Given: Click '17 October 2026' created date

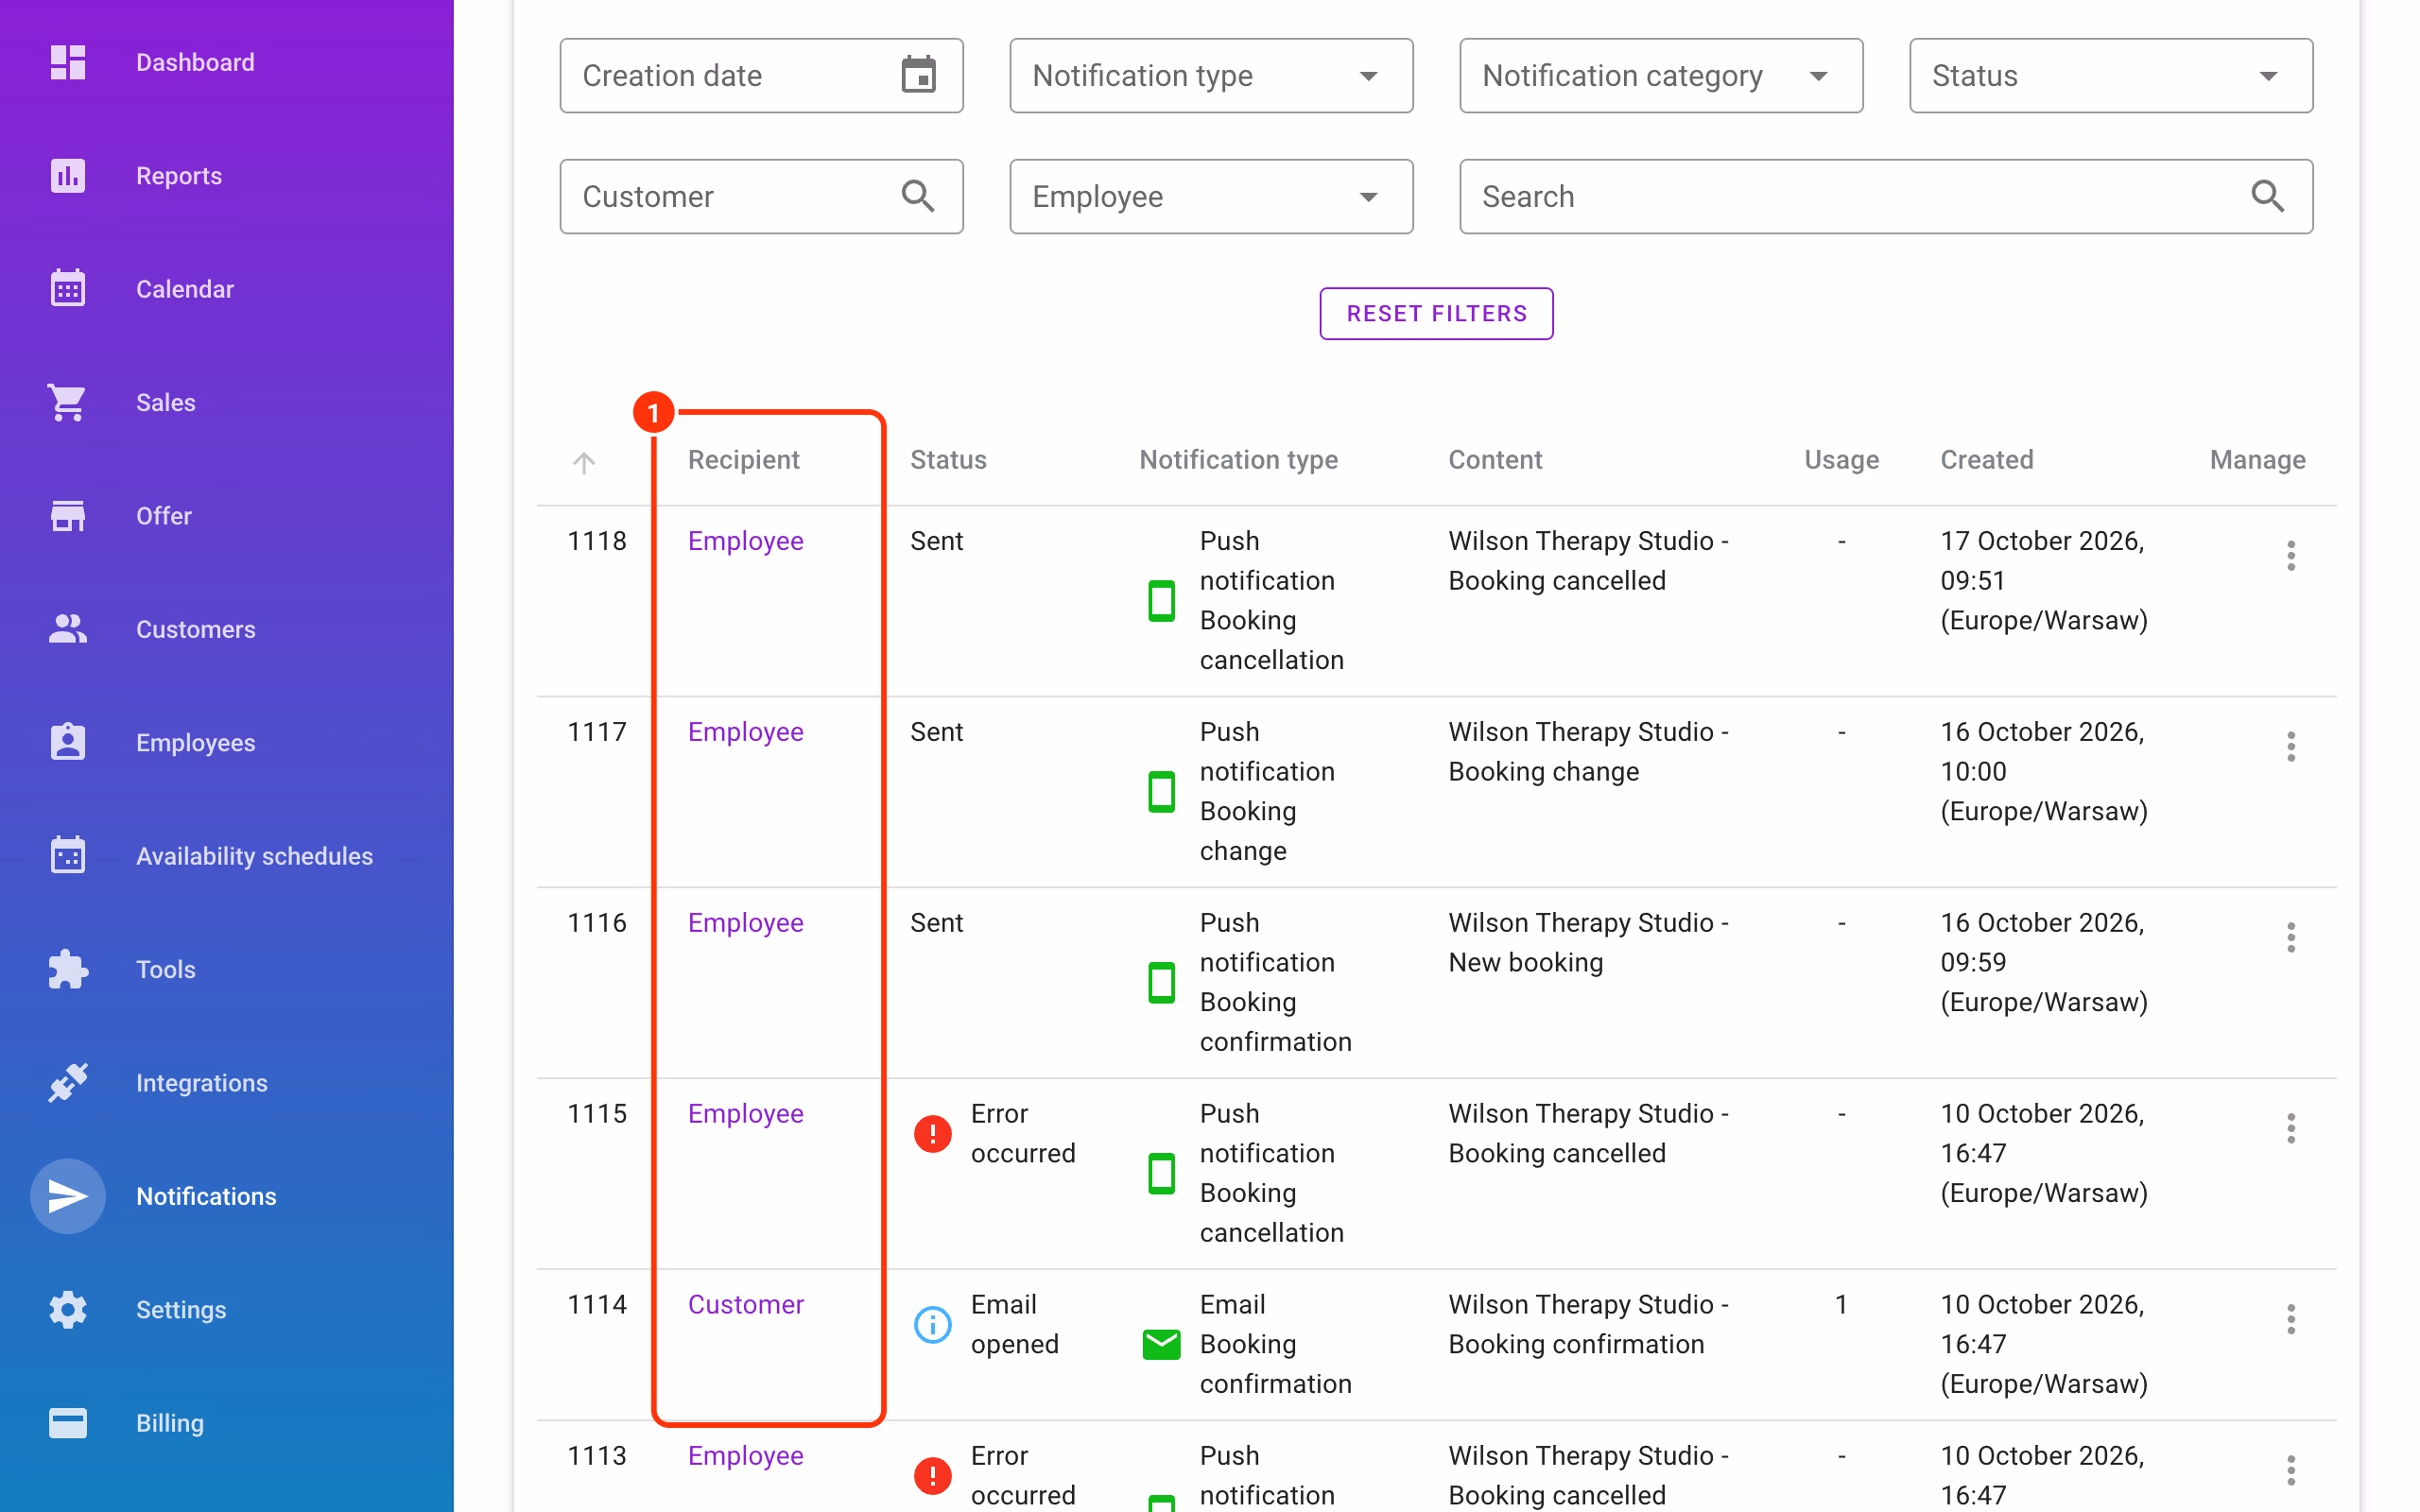Looking at the screenshot, I should pyautogui.click(x=2042, y=541).
